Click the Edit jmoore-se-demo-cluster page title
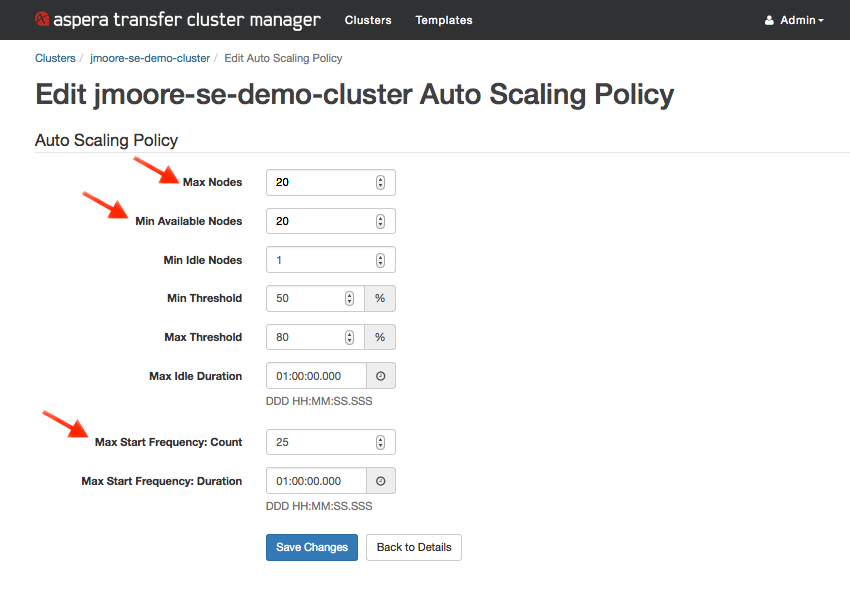Screen dimensions: 850x591 tap(355, 94)
